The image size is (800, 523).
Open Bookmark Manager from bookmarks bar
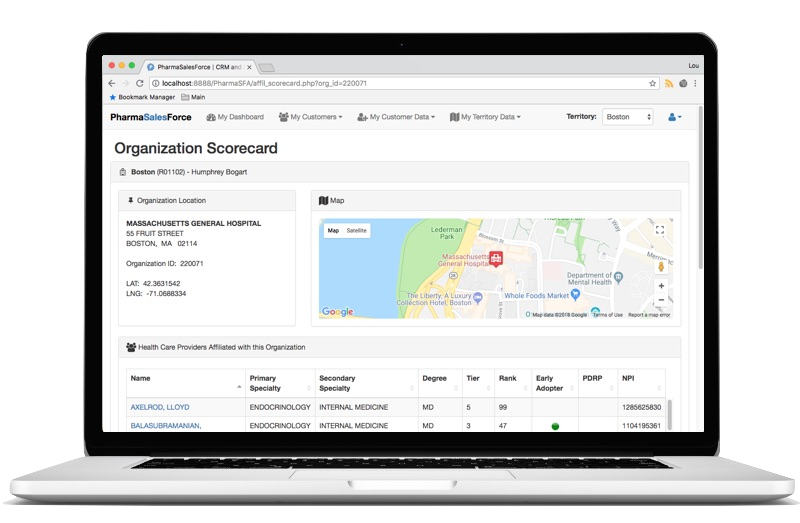(x=142, y=97)
